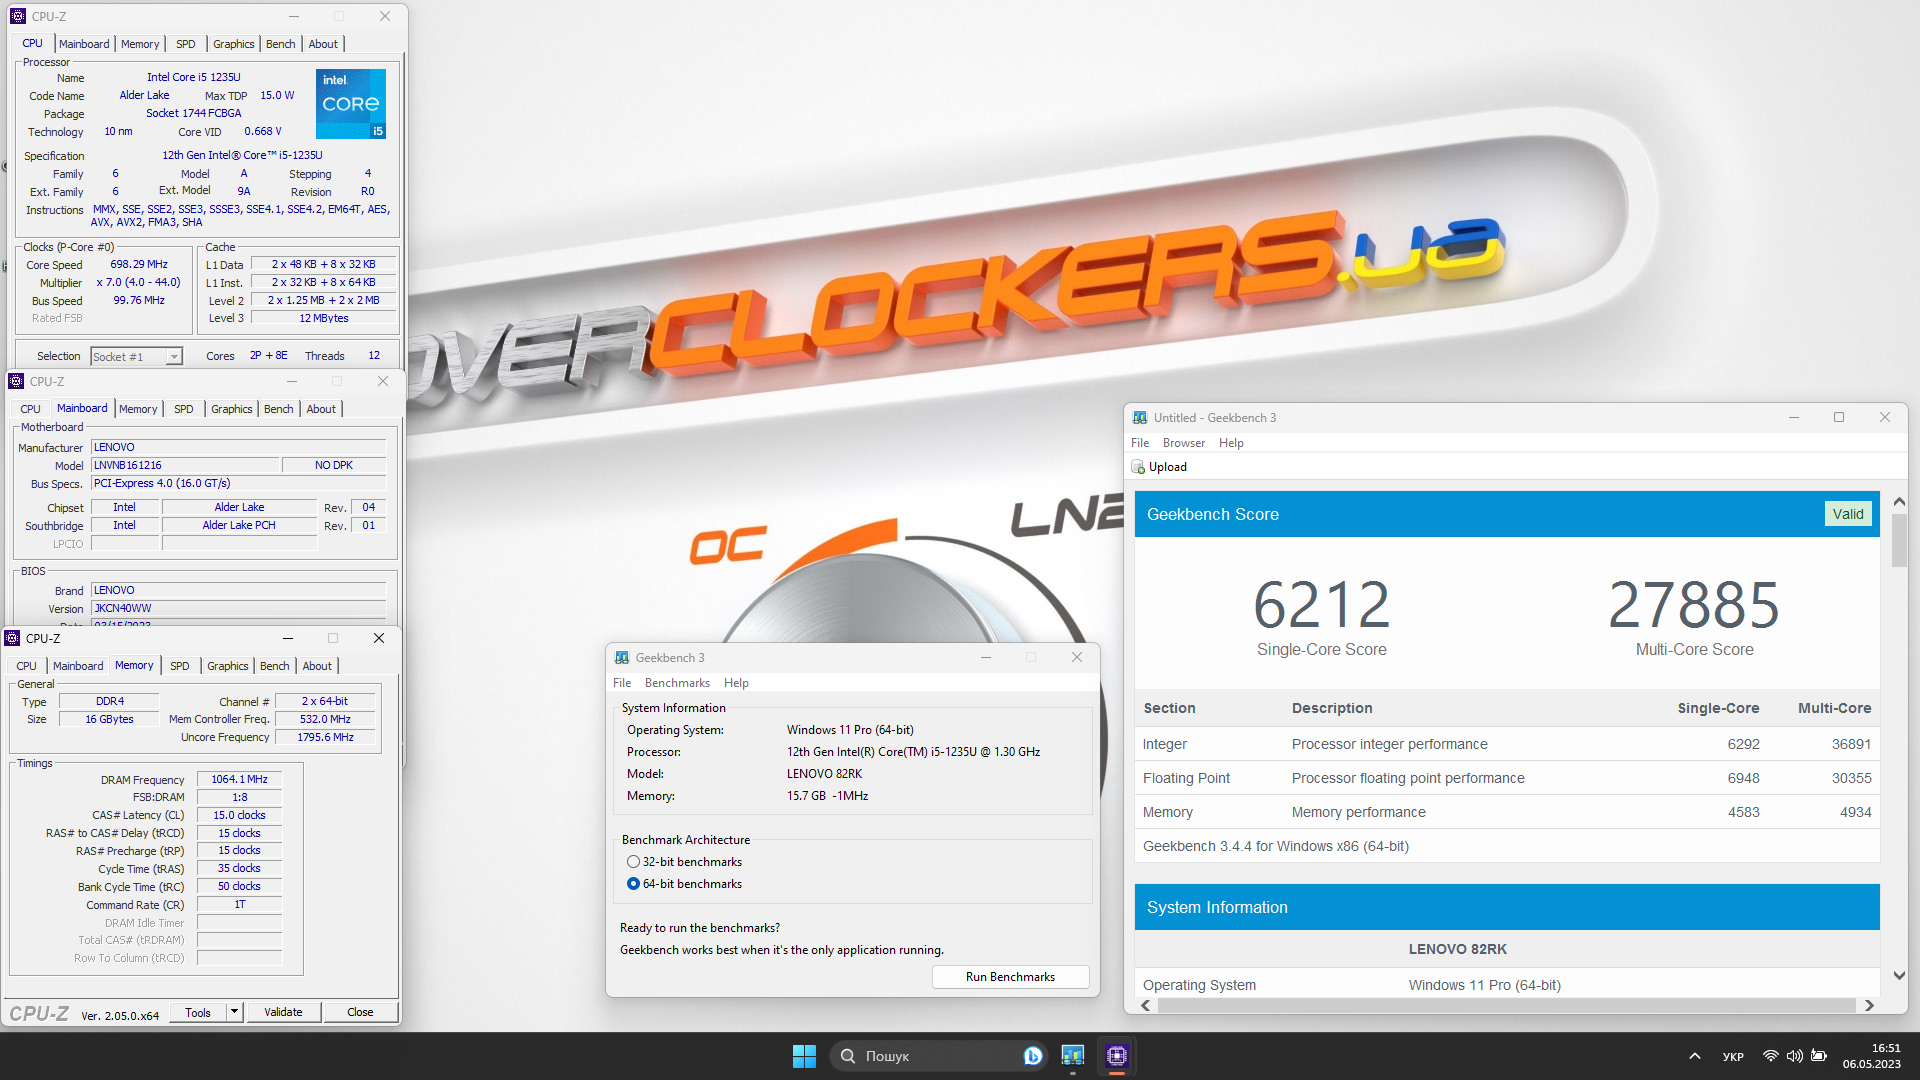Click the single-core score 6212
This screenshot has height=1080, width=1920.
pos(1322,604)
